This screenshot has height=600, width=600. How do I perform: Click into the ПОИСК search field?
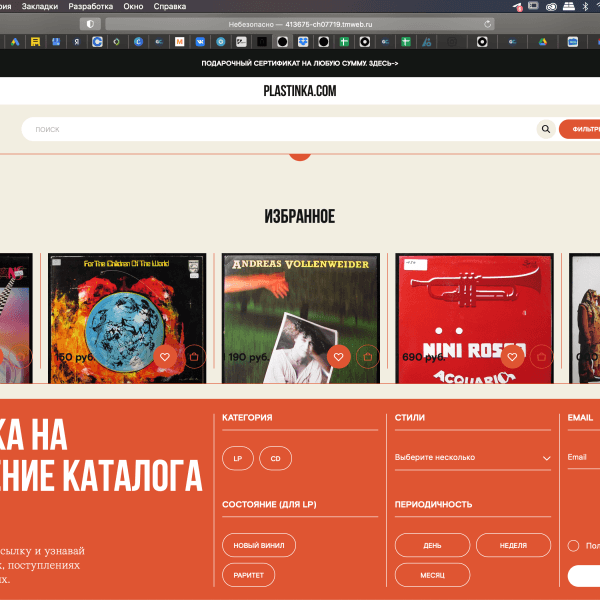[280, 129]
